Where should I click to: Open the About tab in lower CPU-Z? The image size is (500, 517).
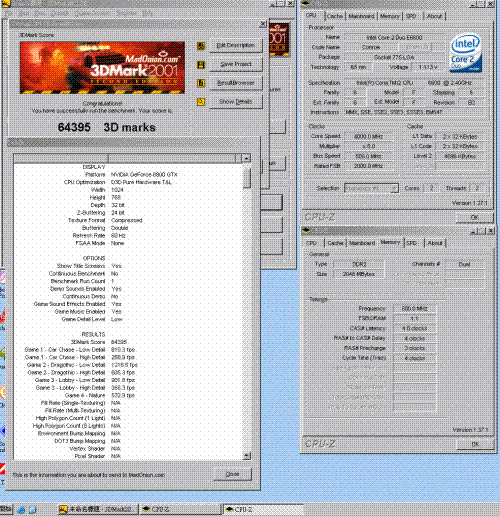tap(435, 243)
